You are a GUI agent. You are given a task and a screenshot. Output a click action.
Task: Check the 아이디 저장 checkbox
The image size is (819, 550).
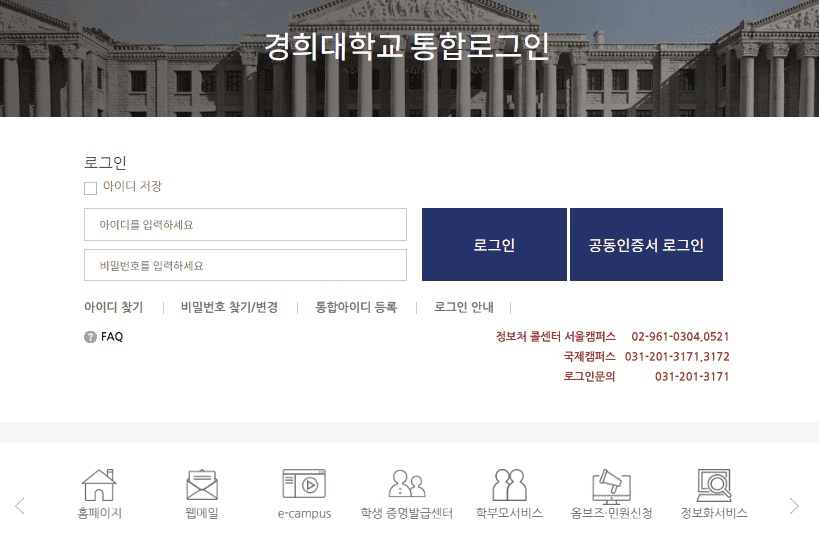90,188
